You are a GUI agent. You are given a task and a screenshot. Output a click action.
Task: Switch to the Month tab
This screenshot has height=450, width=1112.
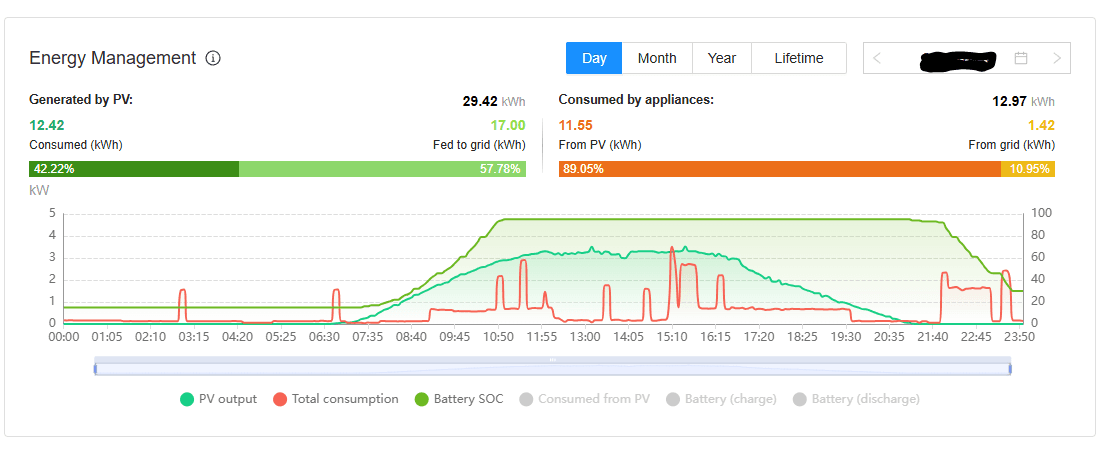click(x=657, y=58)
